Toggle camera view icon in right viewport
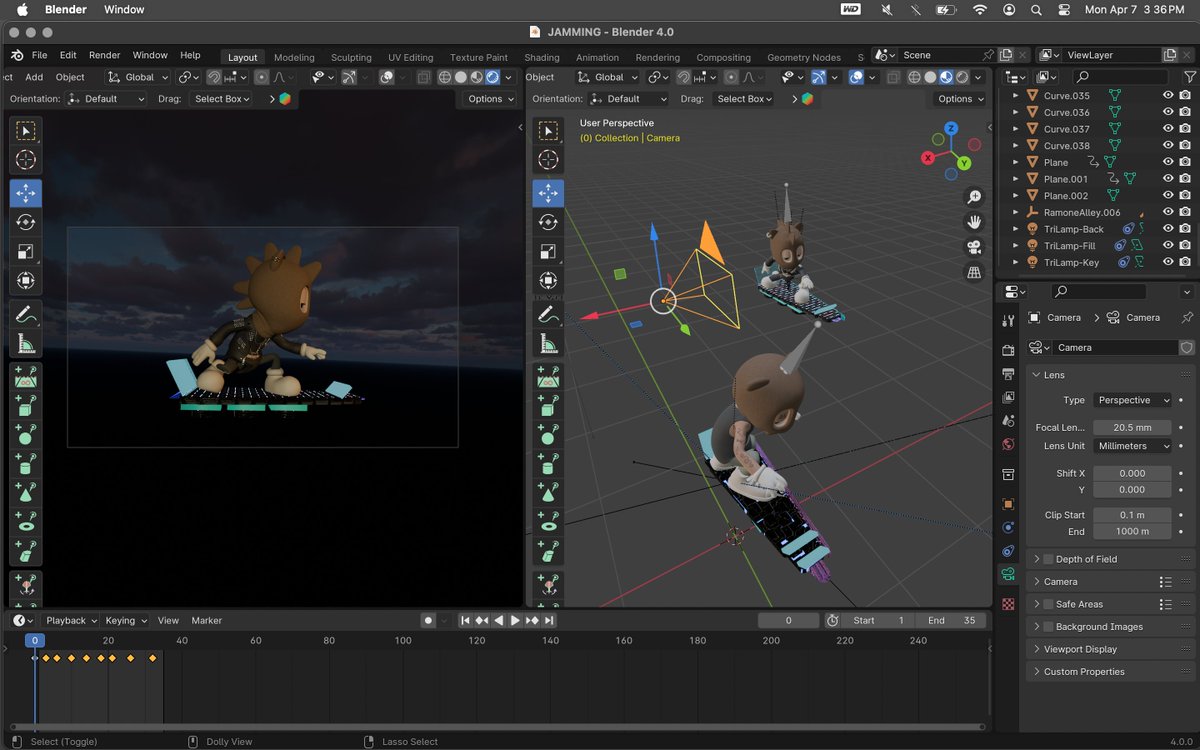The width and height of the screenshot is (1200, 750). point(974,247)
